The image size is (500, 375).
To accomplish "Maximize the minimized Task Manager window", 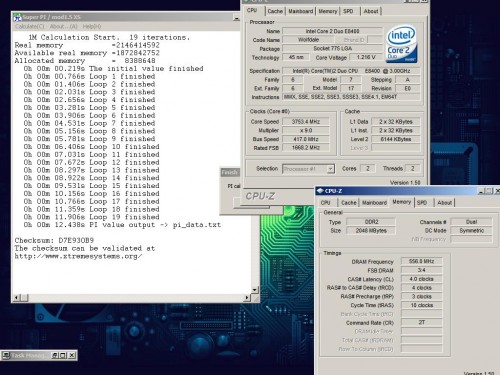I will (x=63, y=355).
